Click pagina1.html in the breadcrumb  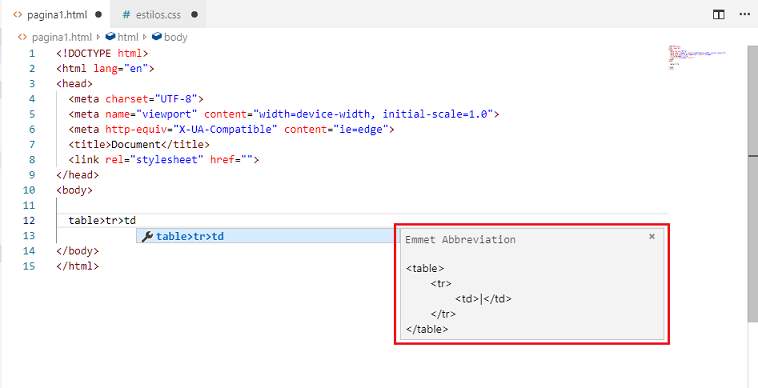pyautogui.click(x=61, y=37)
